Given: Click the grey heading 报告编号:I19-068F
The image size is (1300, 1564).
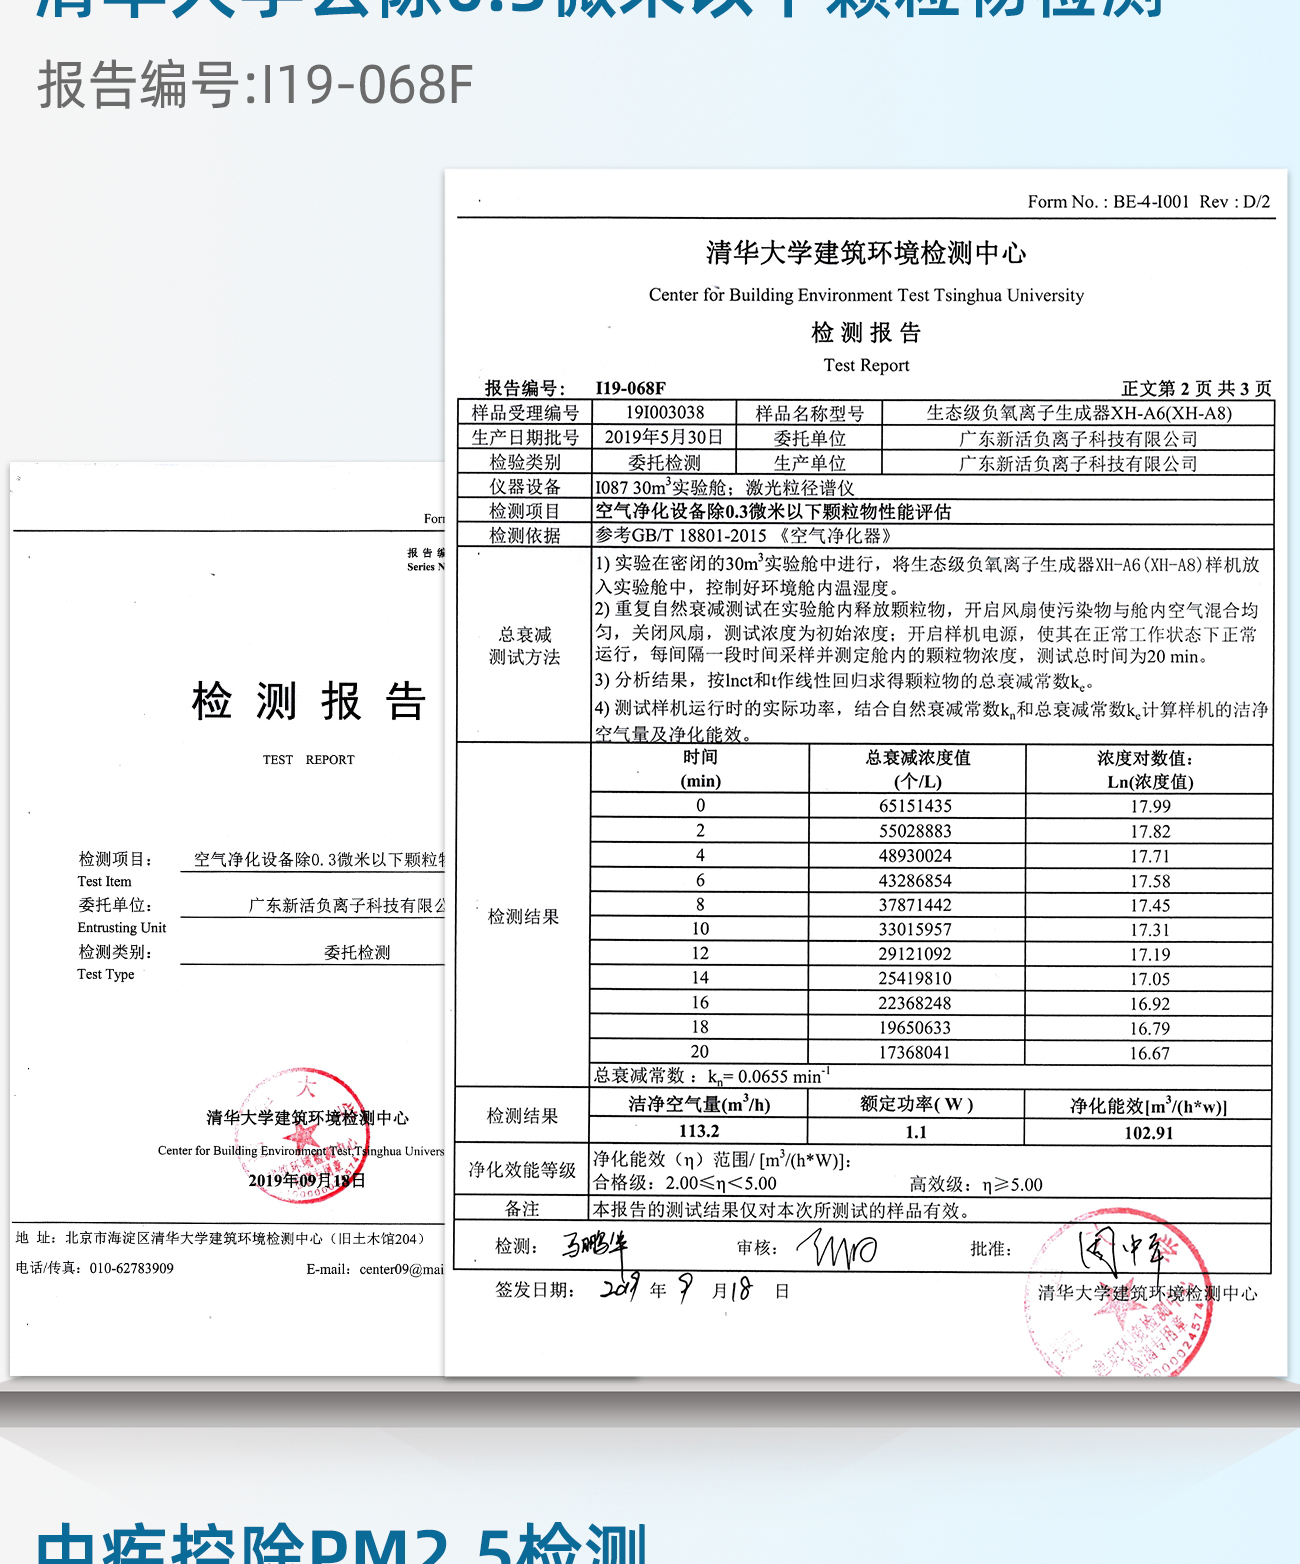Looking at the screenshot, I should [255, 84].
